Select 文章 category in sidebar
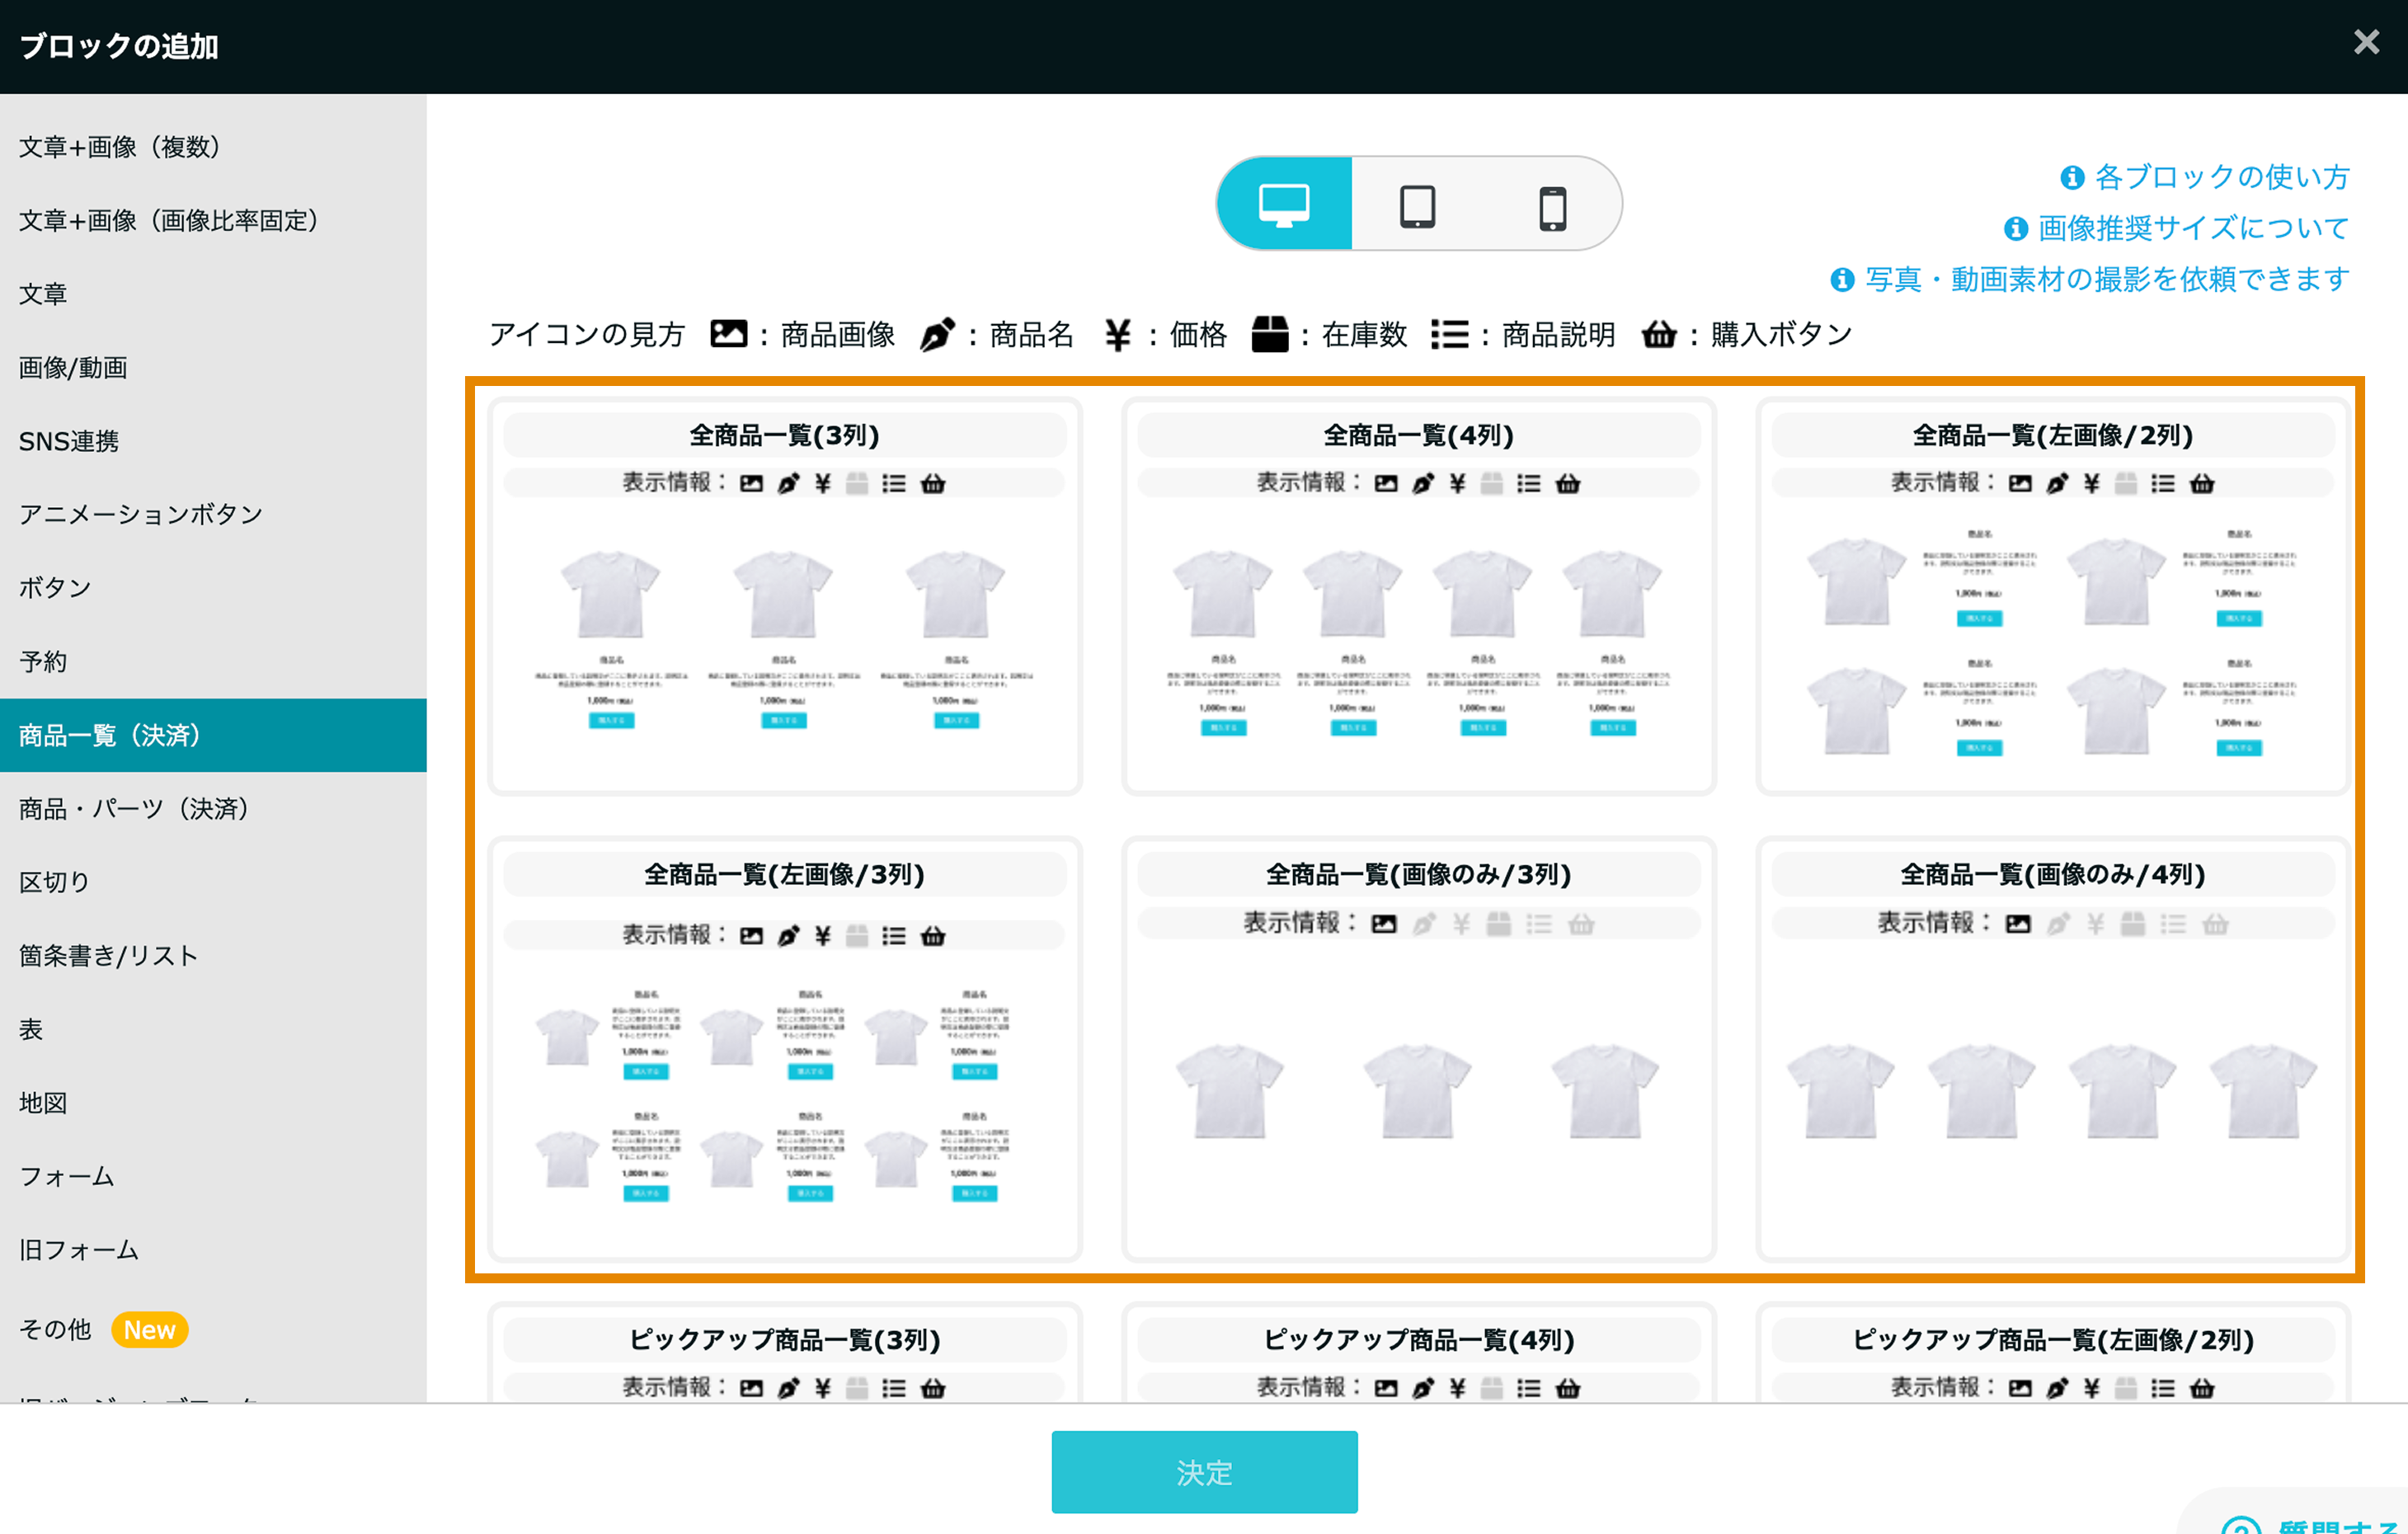 coord(213,294)
